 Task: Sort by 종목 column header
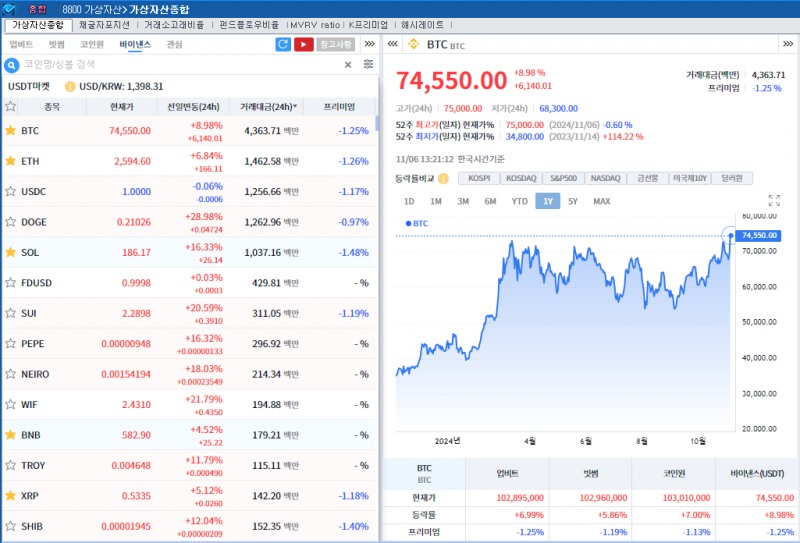pos(52,107)
